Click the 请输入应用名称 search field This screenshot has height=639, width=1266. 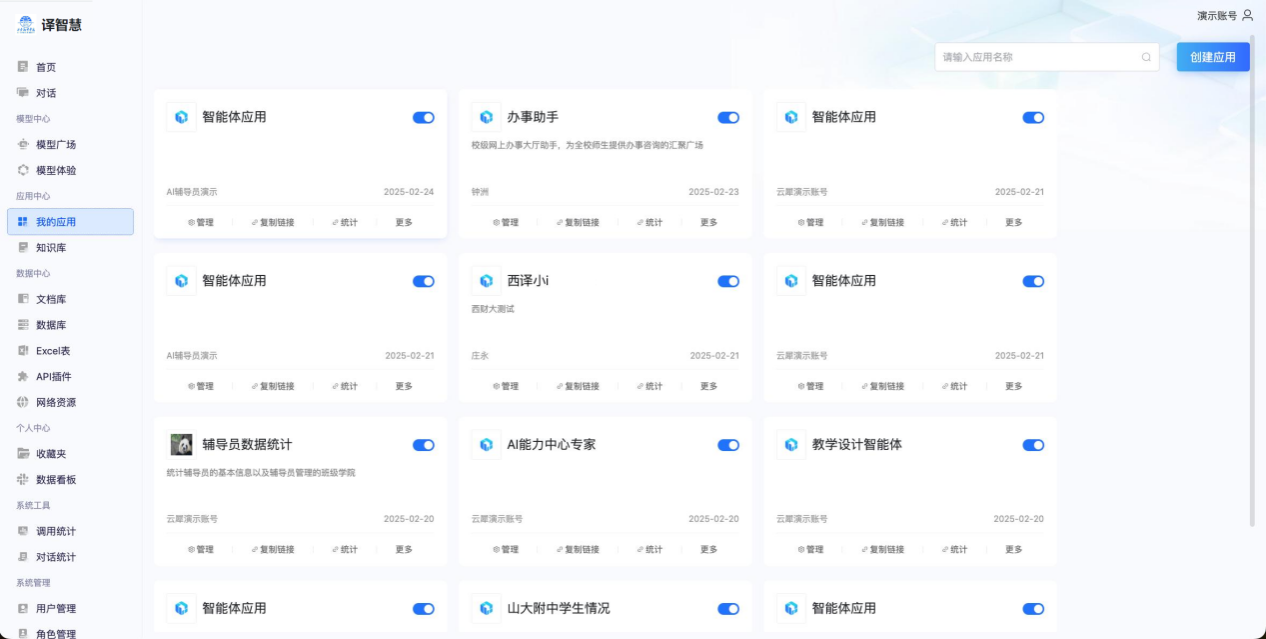coord(1047,57)
